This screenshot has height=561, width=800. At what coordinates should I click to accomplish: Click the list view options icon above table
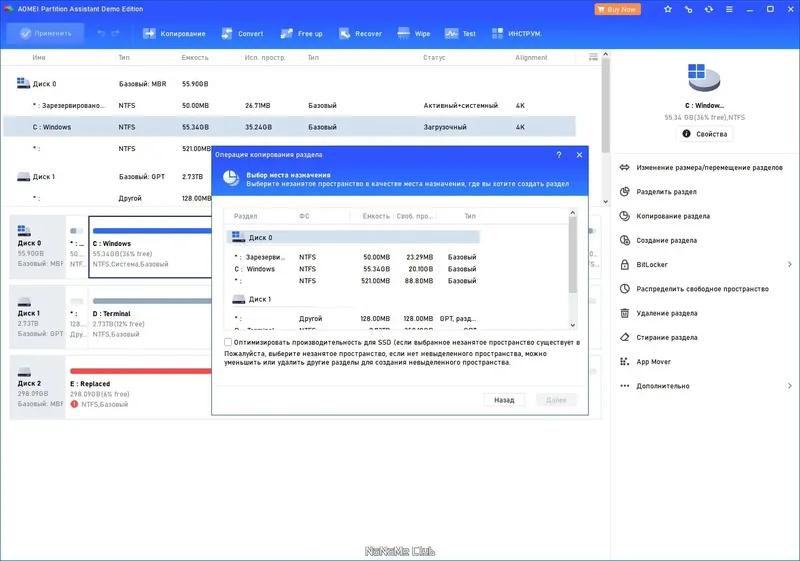(x=593, y=57)
